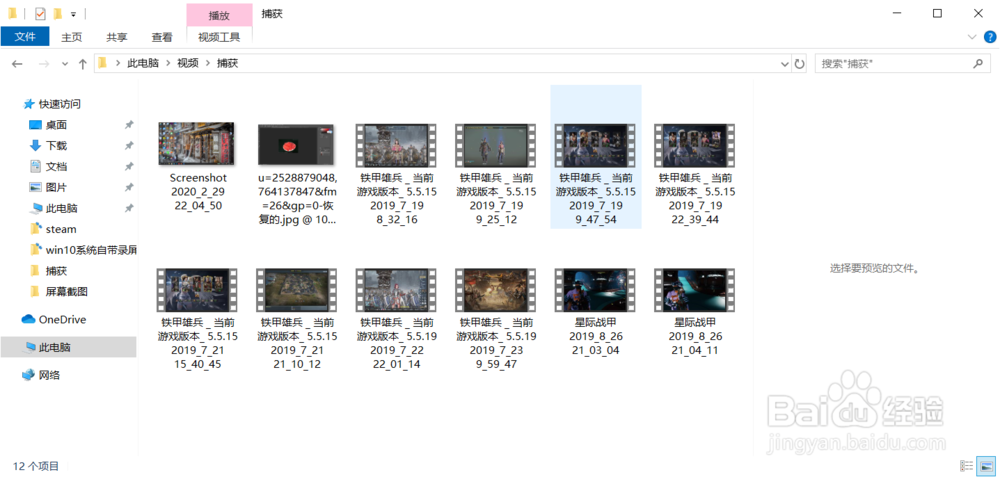This screenshot has height=477, width=1000.
Task: Expand the address bar history dropdown
Action: (x=785, y=64)
